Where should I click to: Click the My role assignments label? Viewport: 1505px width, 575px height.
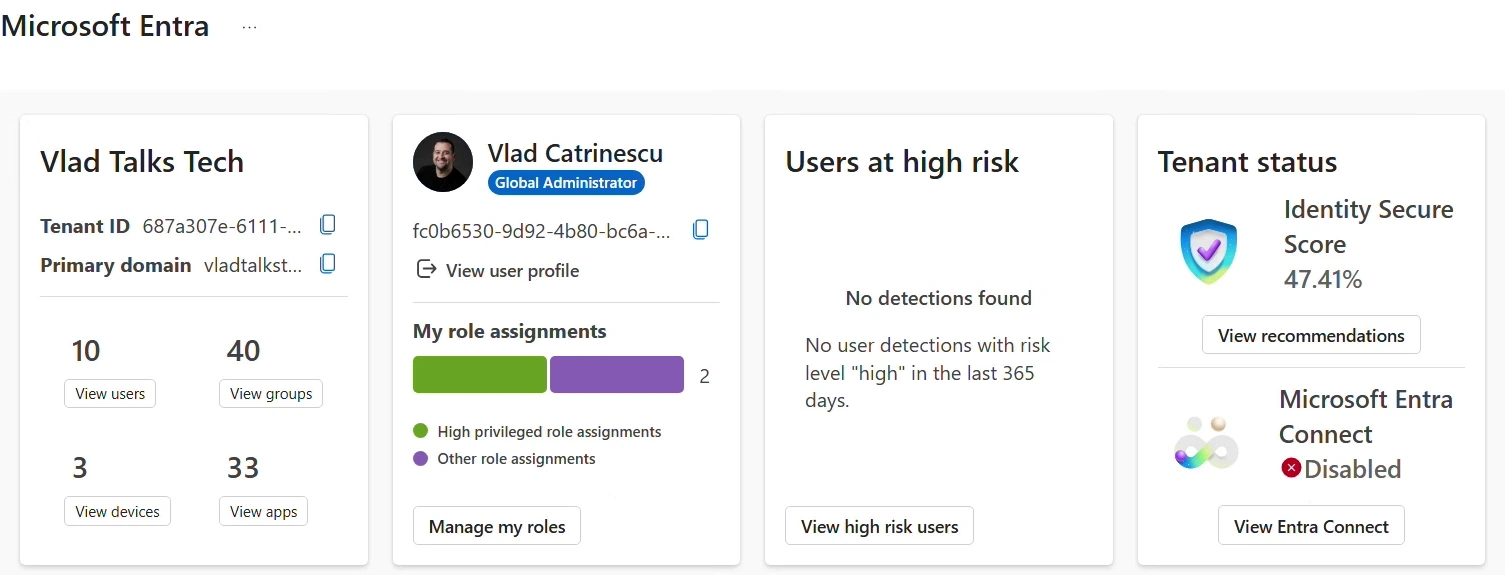(x=510, y=331)
